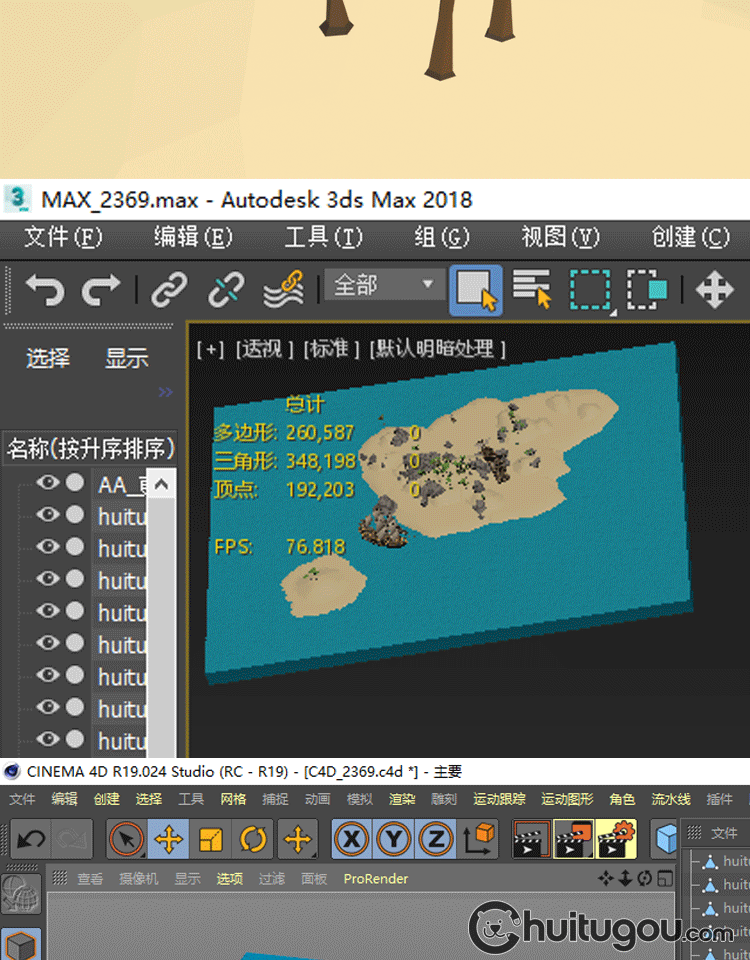
Task: Toggle visibility eye of the AA_ object
Action: click(46, 484)
